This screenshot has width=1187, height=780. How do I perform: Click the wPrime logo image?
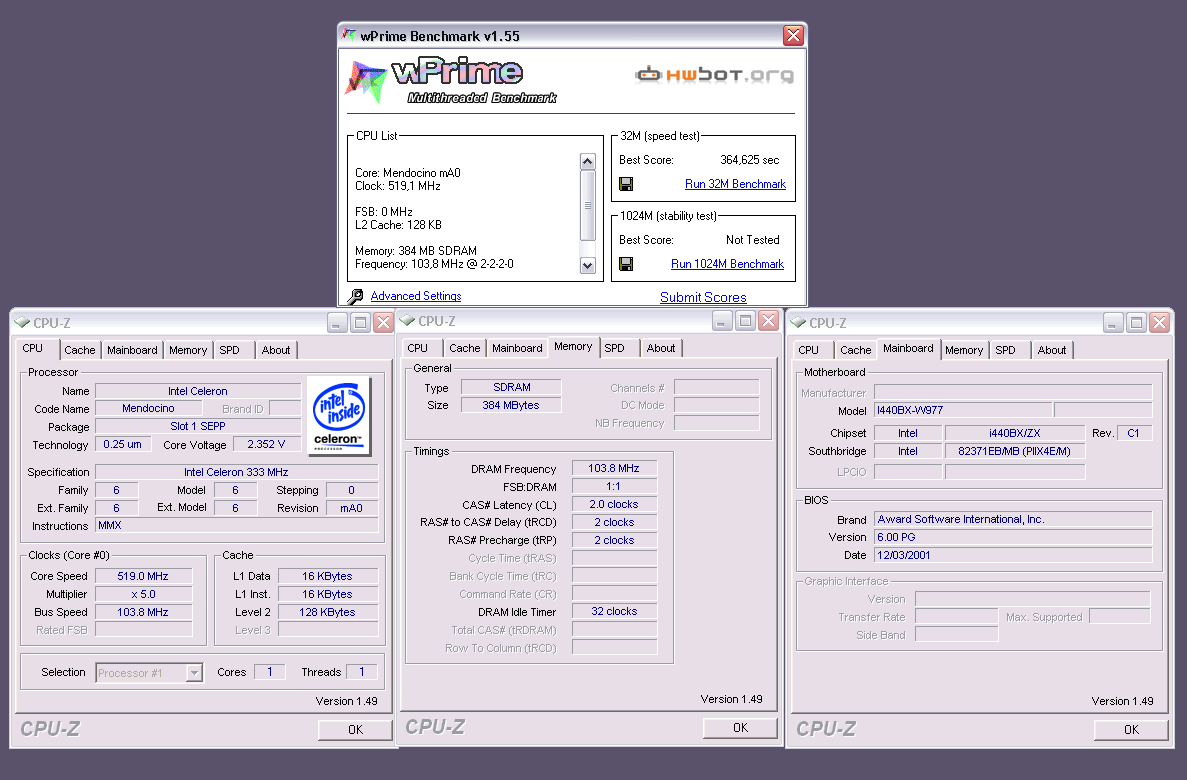pos(451,81)
